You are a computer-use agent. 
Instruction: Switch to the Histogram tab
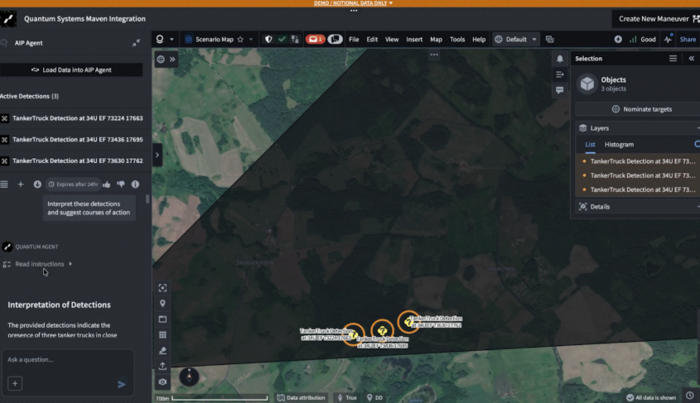pos(619,145)
